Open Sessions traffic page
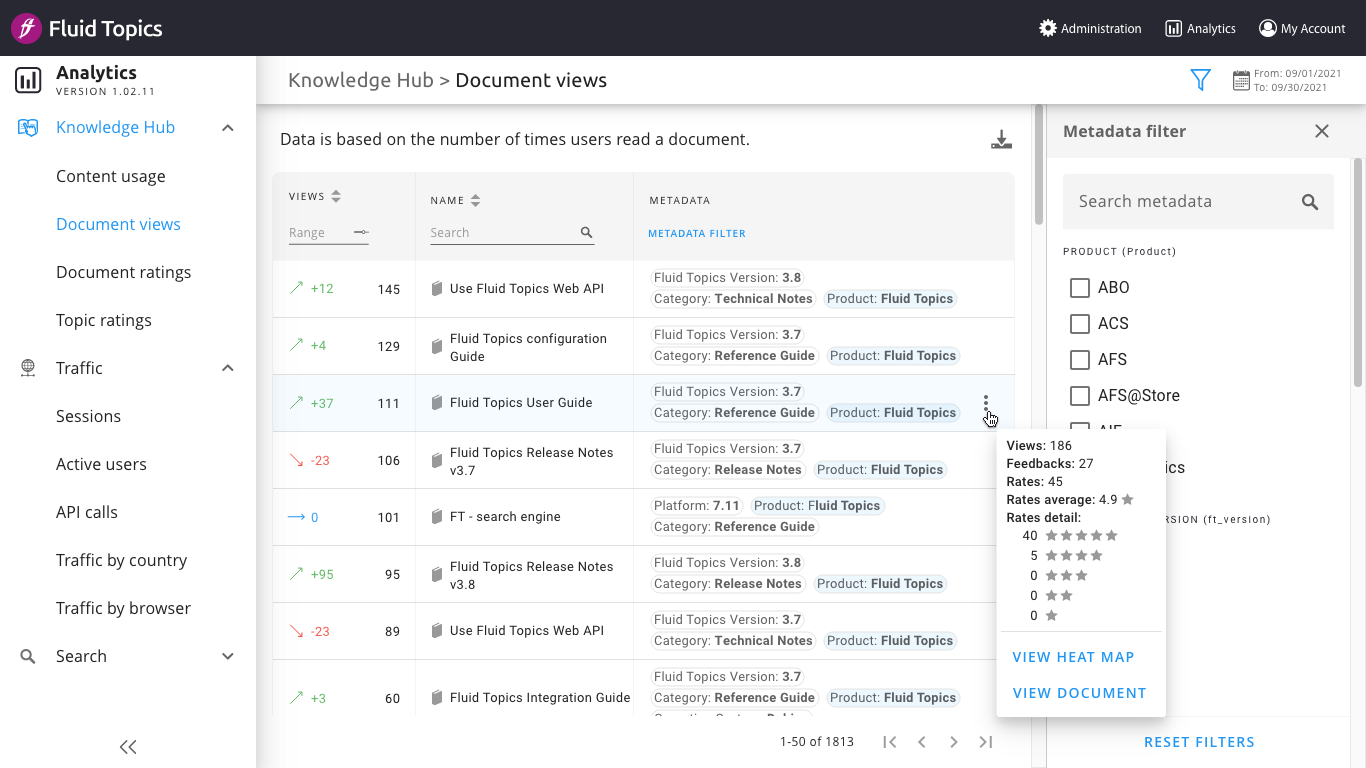 (88, 416)
